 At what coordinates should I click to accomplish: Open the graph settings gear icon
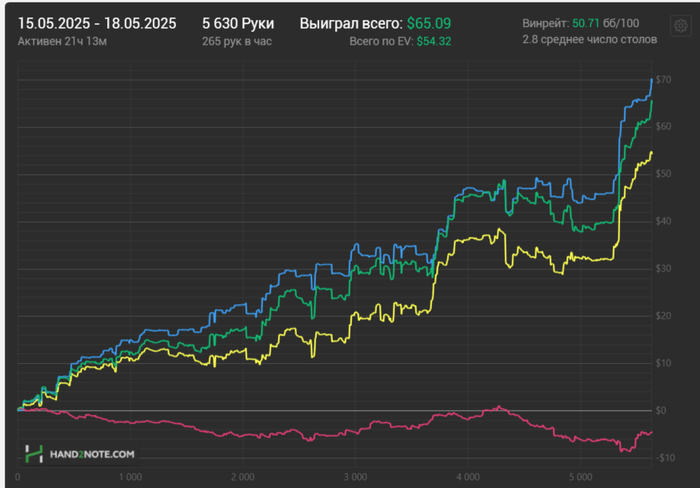point(680,26)
